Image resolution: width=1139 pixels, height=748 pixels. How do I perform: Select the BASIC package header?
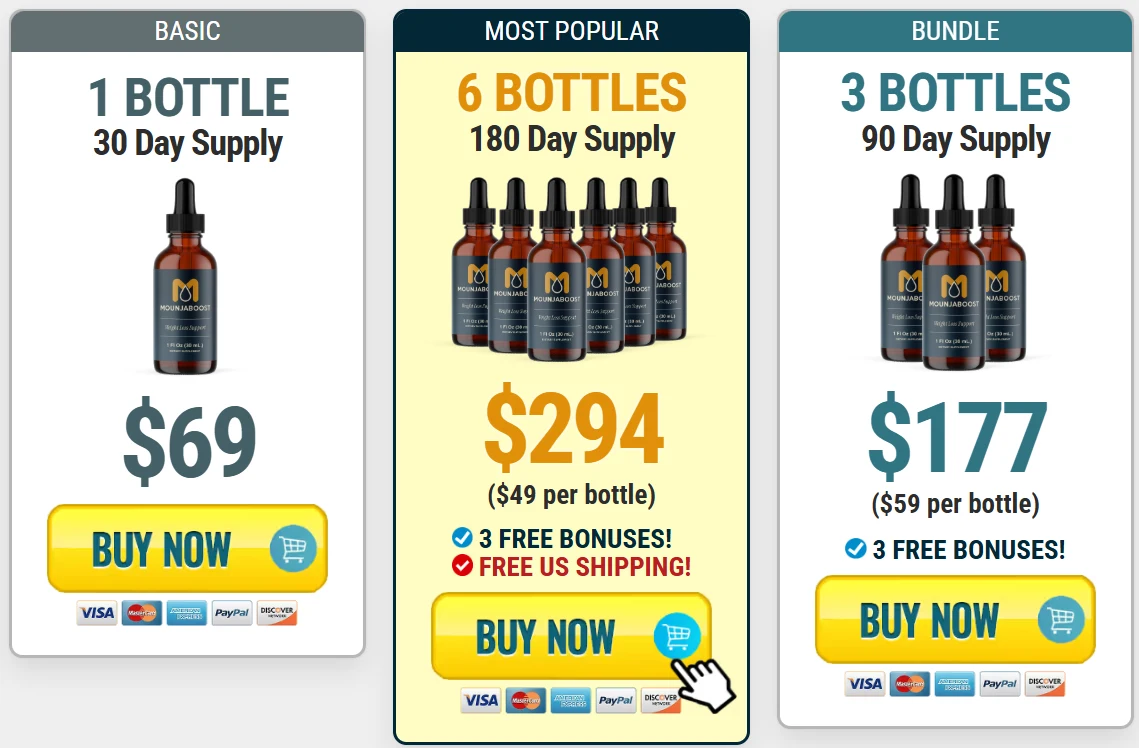pyautogui.click(x=187, y=31)
